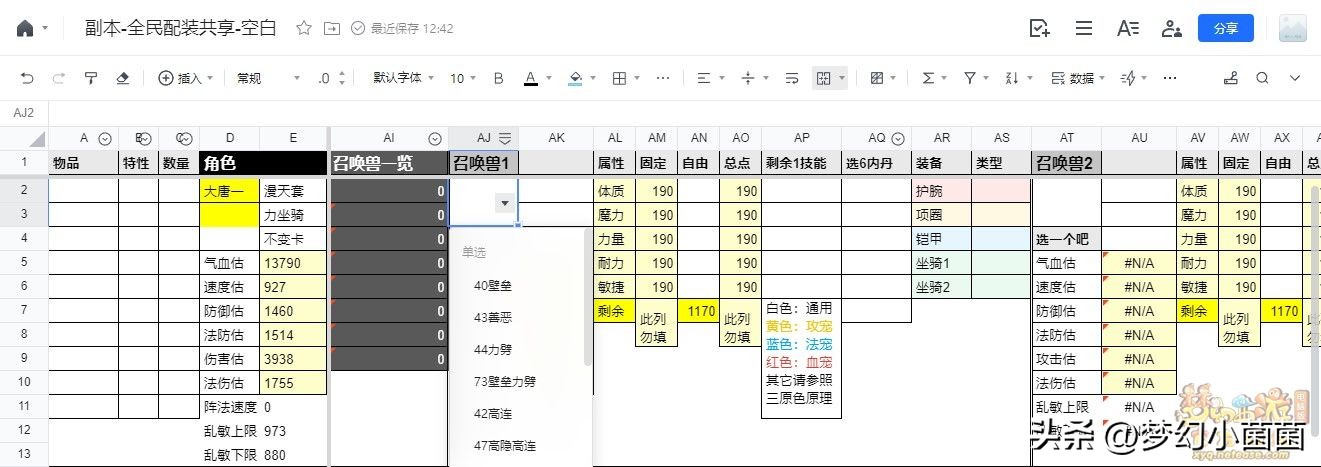Image resolution: width=1321 pixels, height=467 pixels.
Task: Open the dropdown arrow next to Home icon
Action: pos(45,29)
